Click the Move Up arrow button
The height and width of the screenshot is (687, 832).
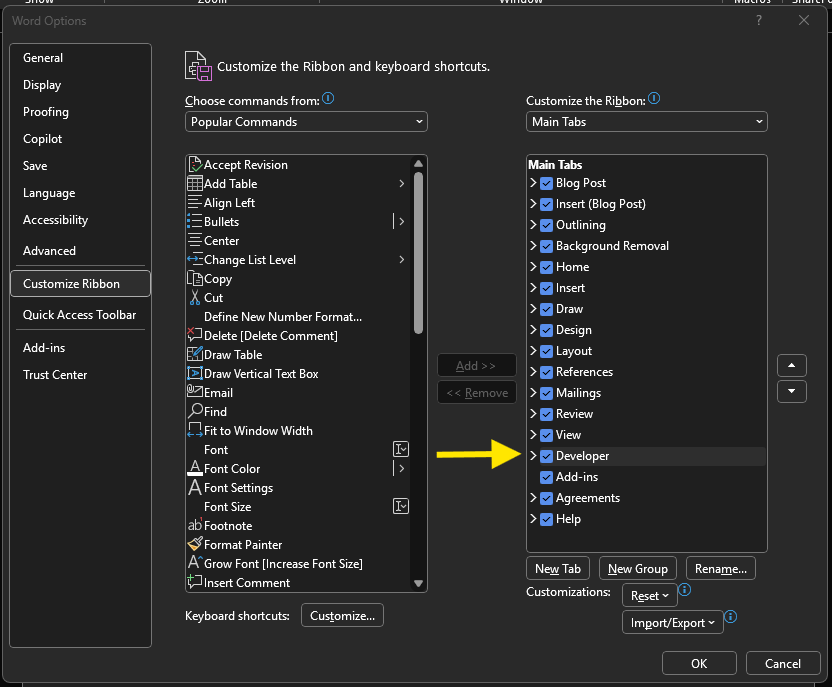791,365
